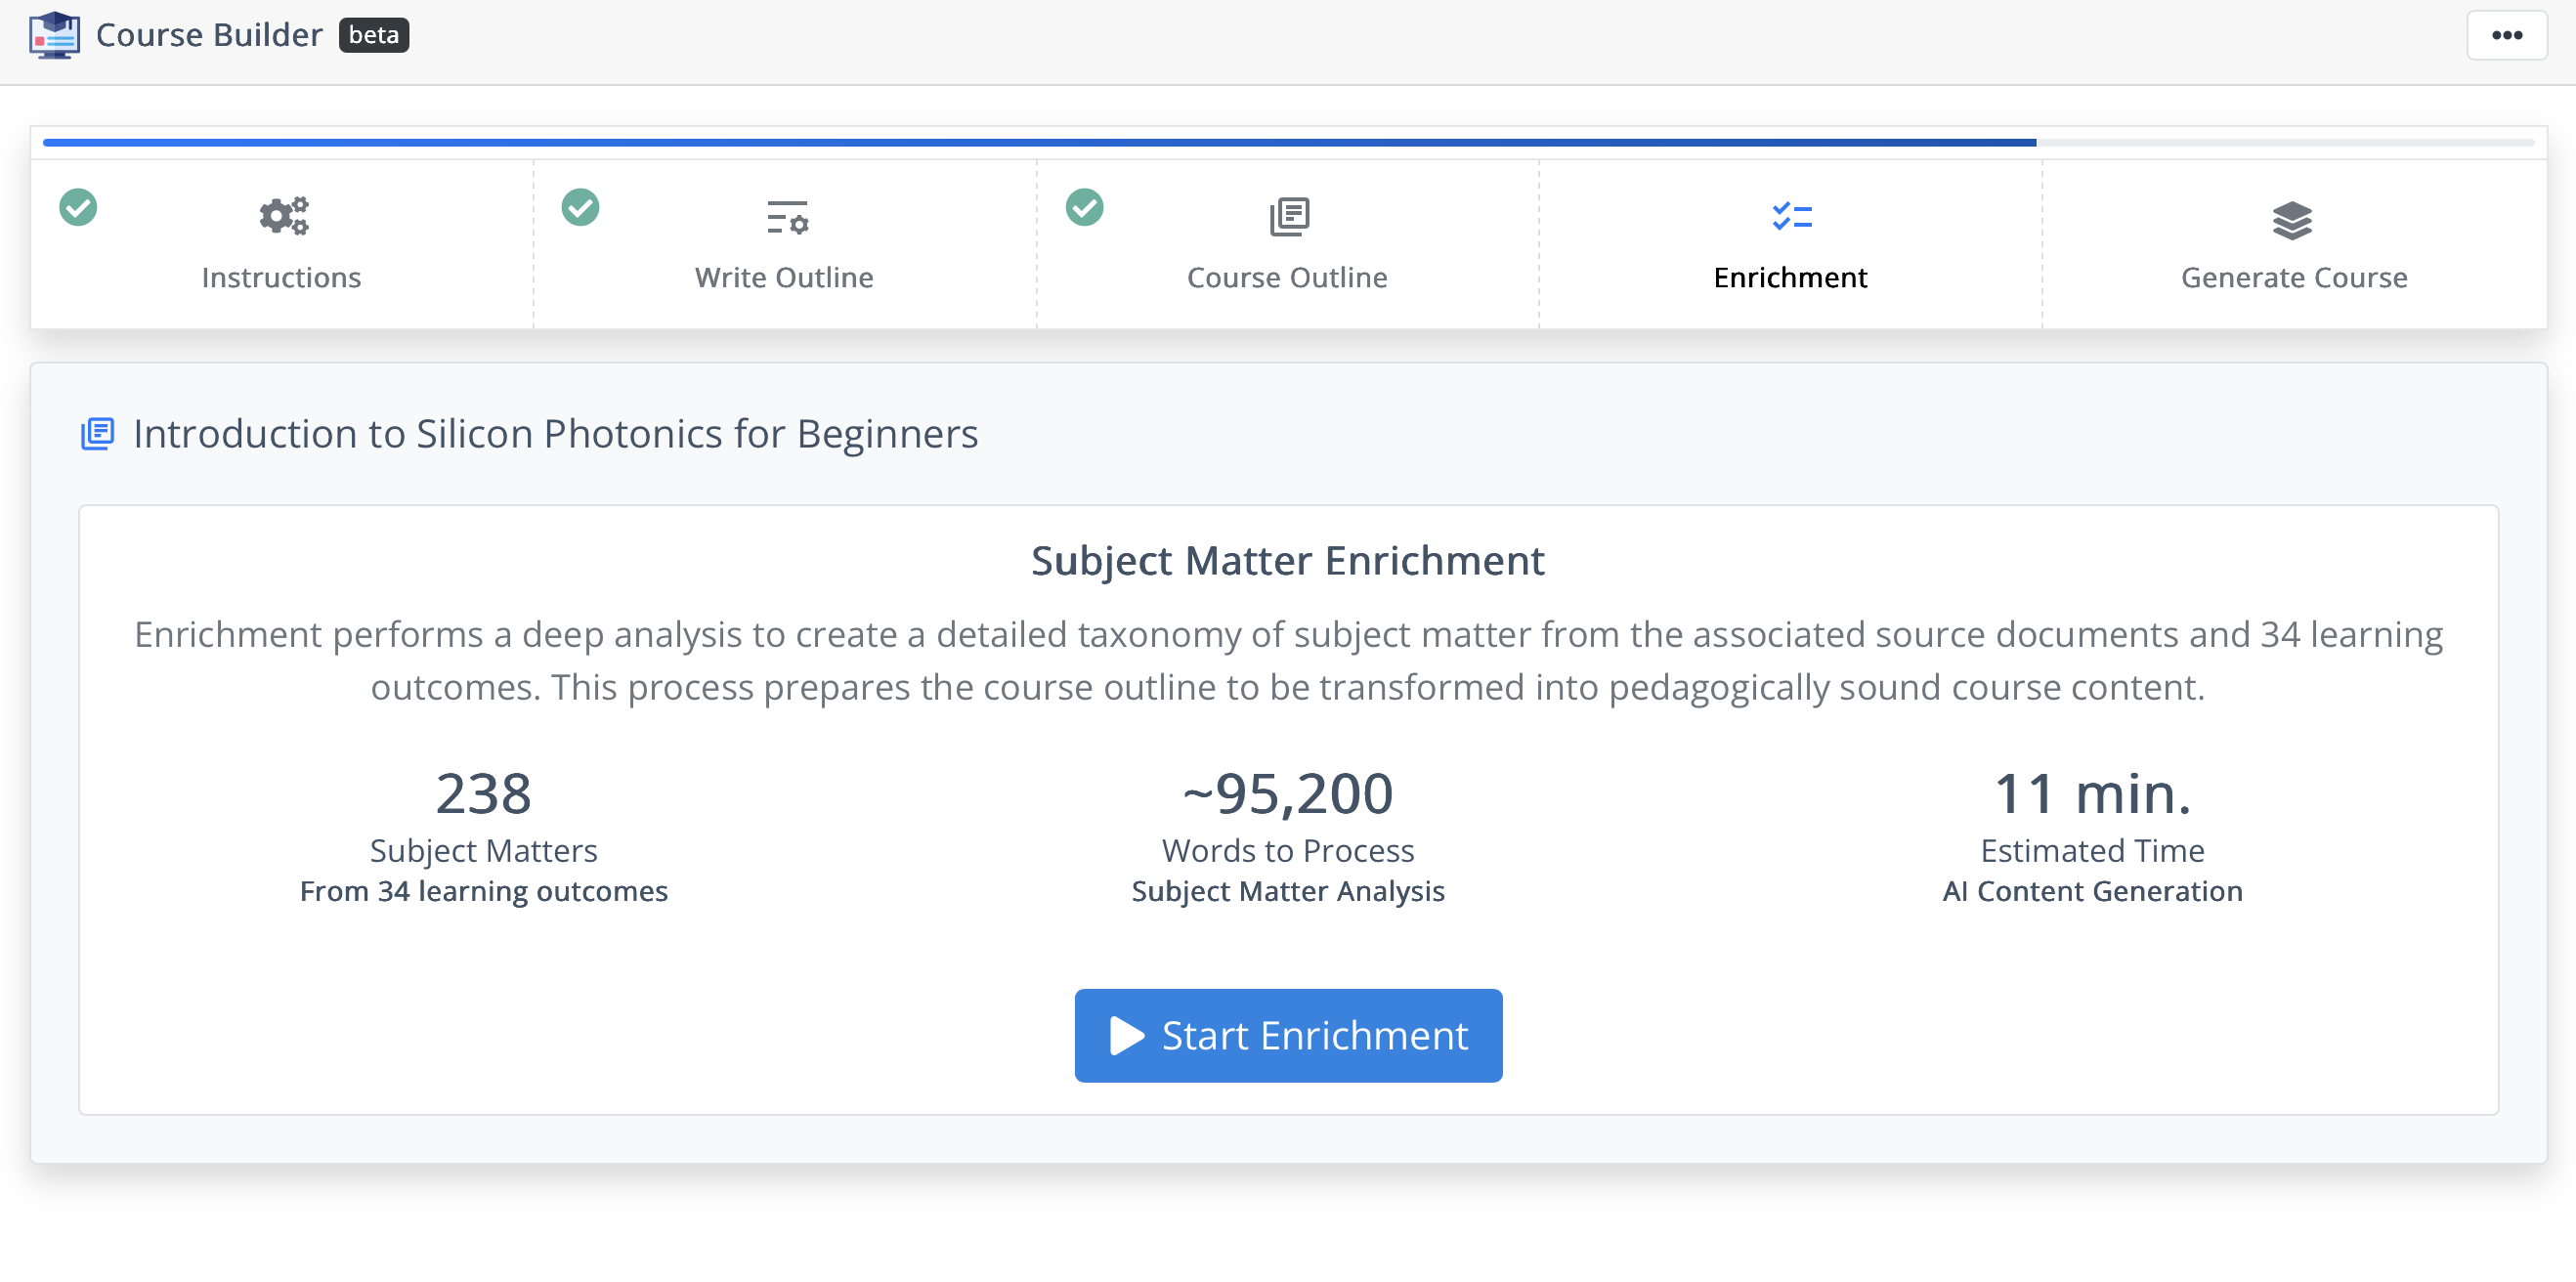Click the play icon in Start Enrichment
Image resolution: width=2576 pixels, height=1282 pixels.
point(1126,1036)
